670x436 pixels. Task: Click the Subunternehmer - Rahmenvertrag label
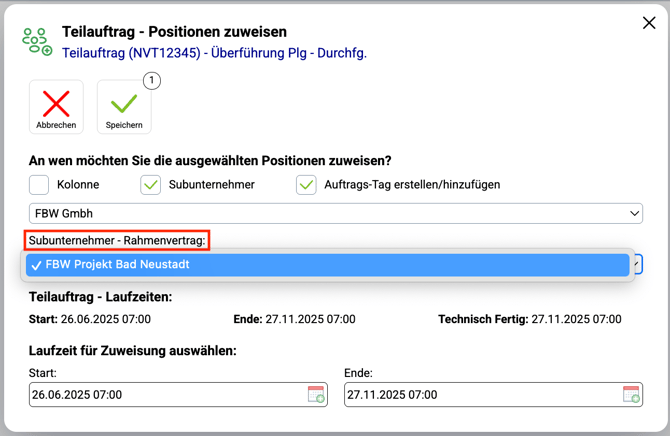[117, 241]
